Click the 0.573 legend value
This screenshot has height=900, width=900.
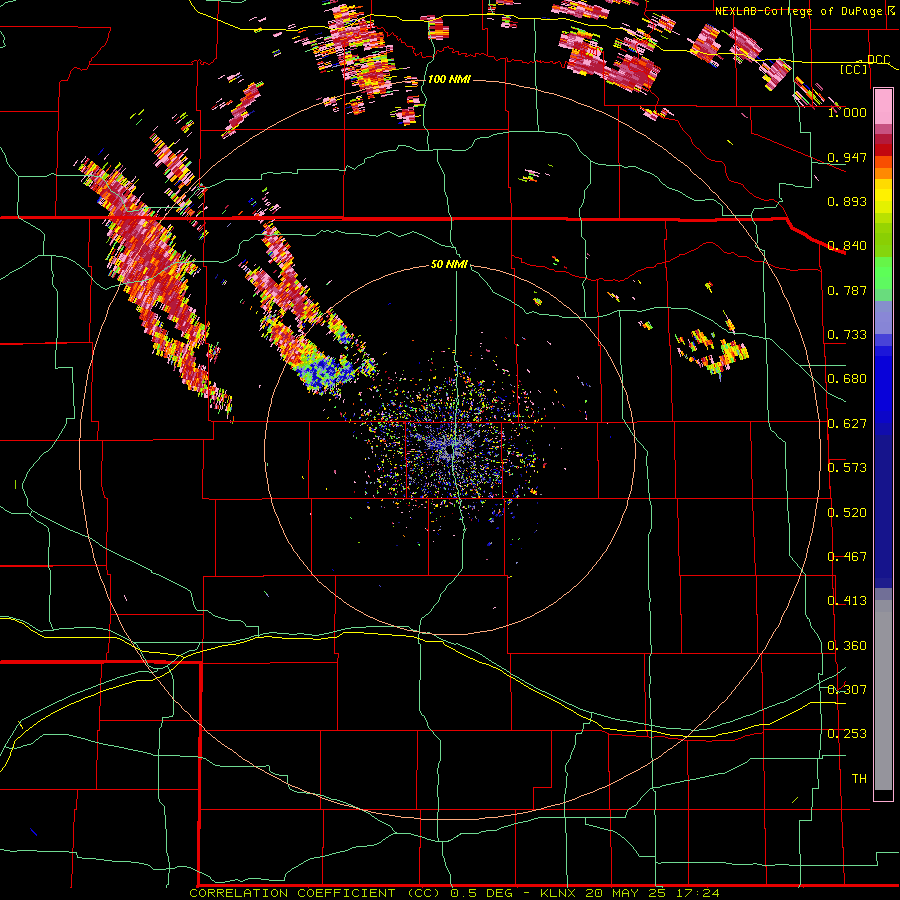(847, 468)
